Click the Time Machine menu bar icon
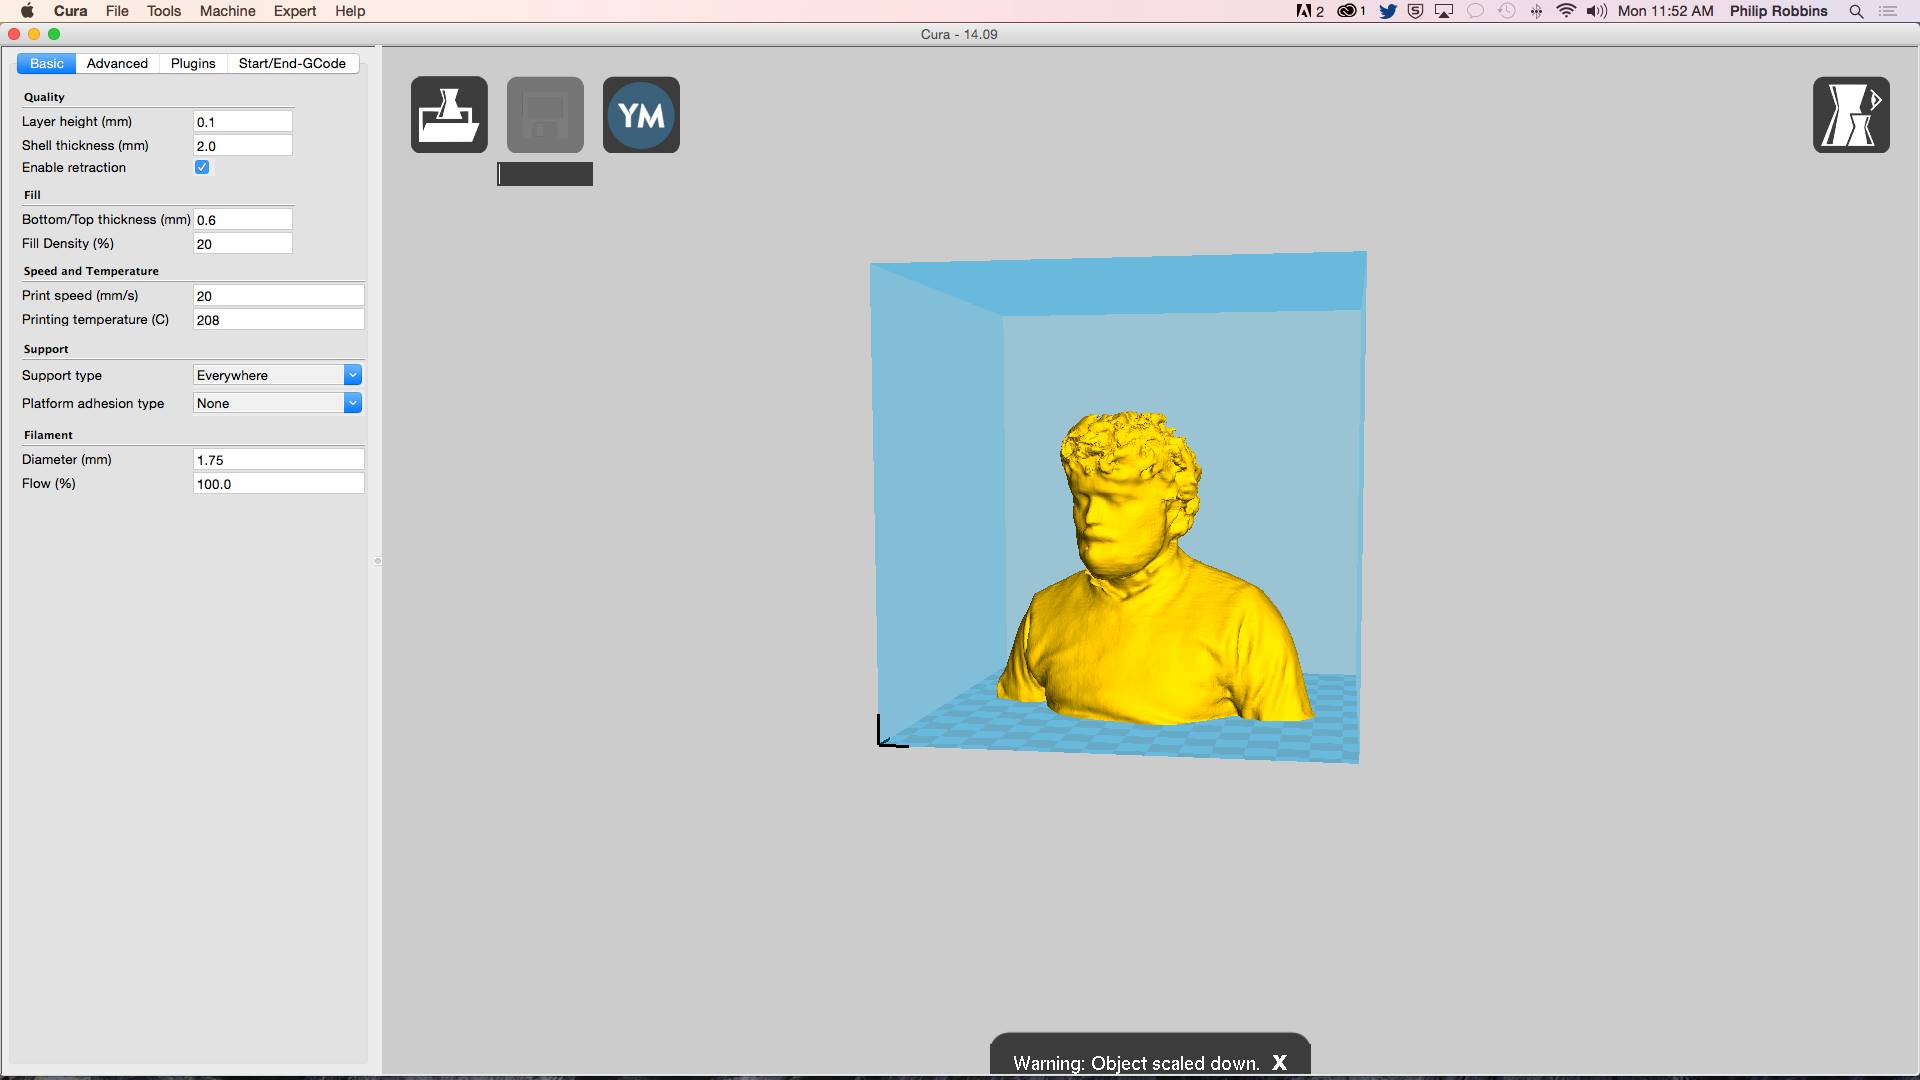 point(1506,11)
